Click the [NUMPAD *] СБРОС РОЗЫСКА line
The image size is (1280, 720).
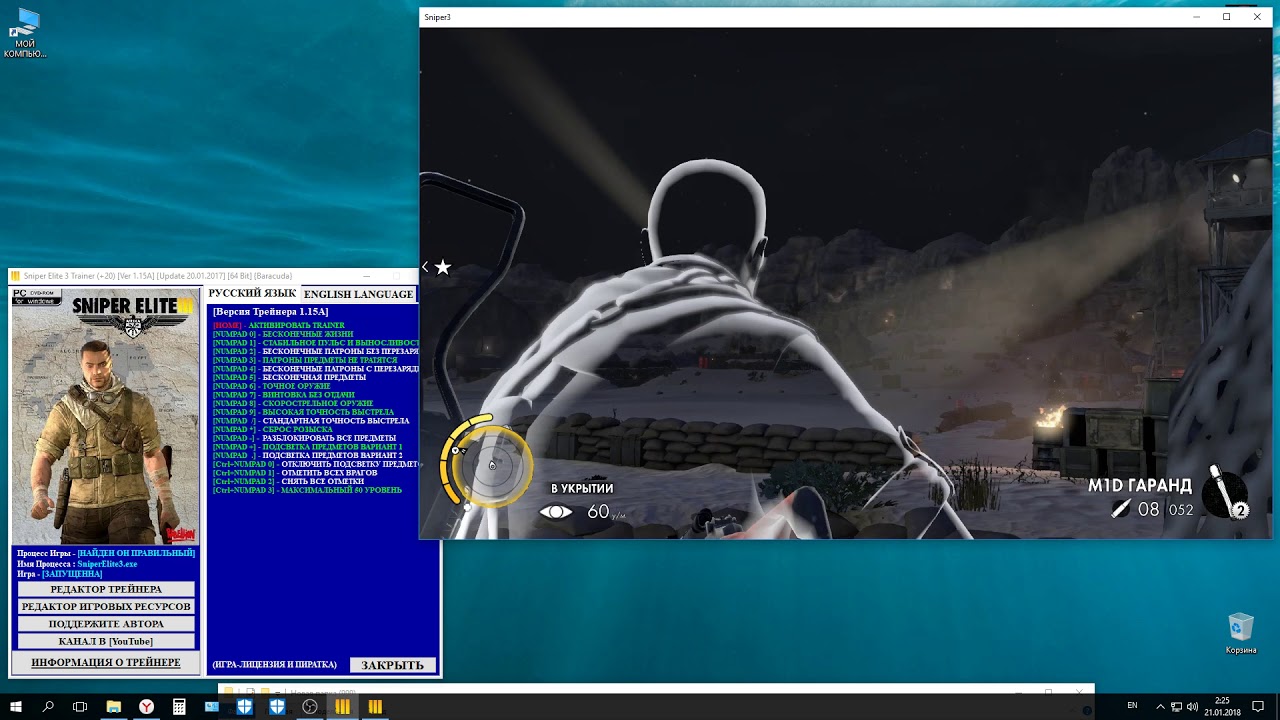272,430
